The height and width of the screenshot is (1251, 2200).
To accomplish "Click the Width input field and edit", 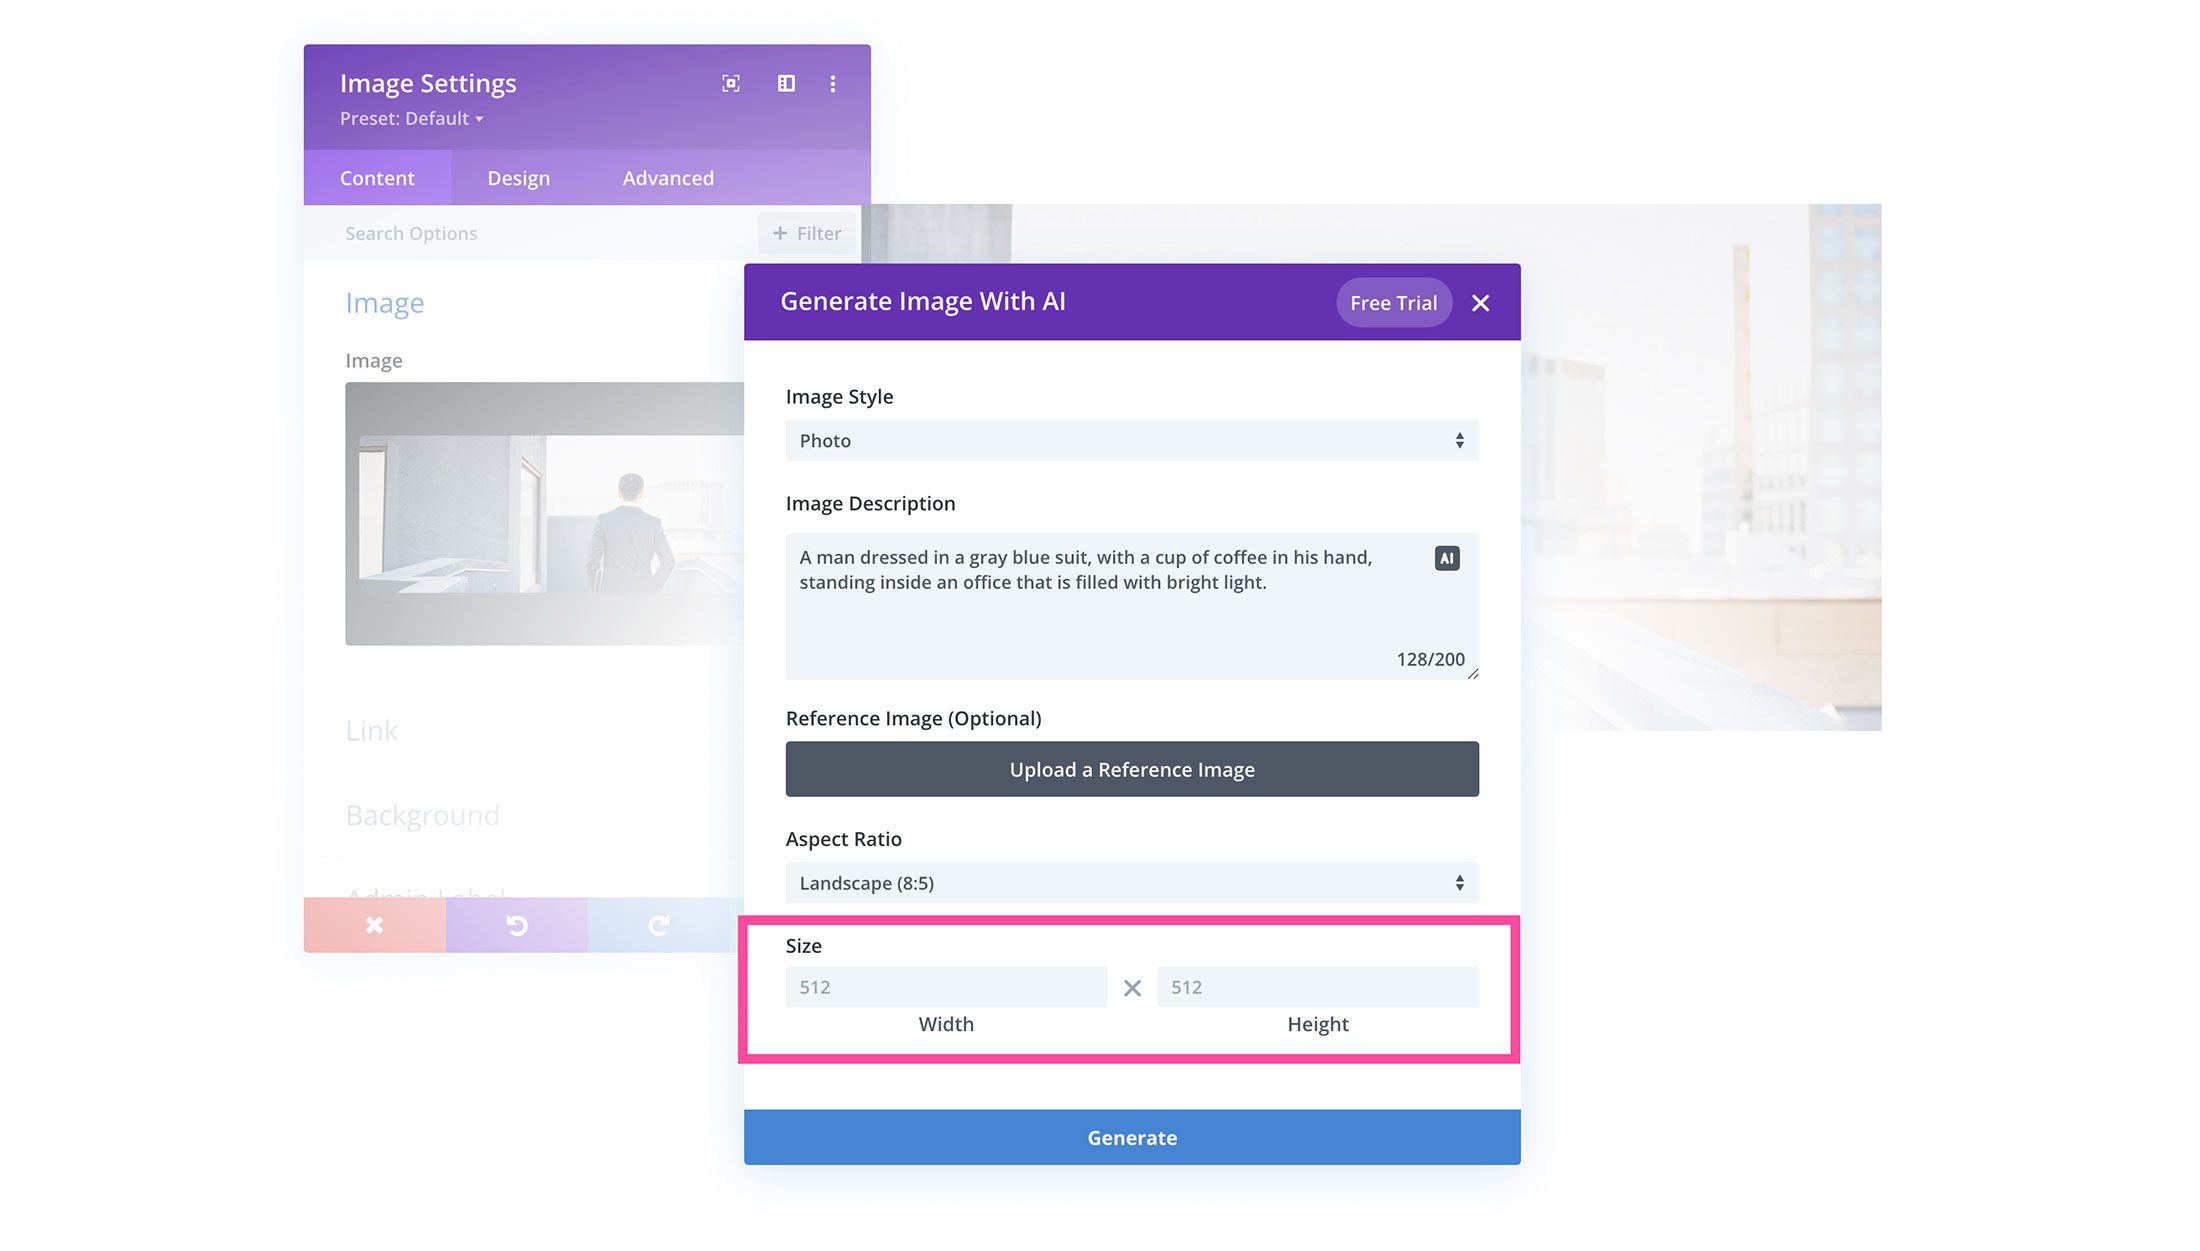I will (944, 987).
